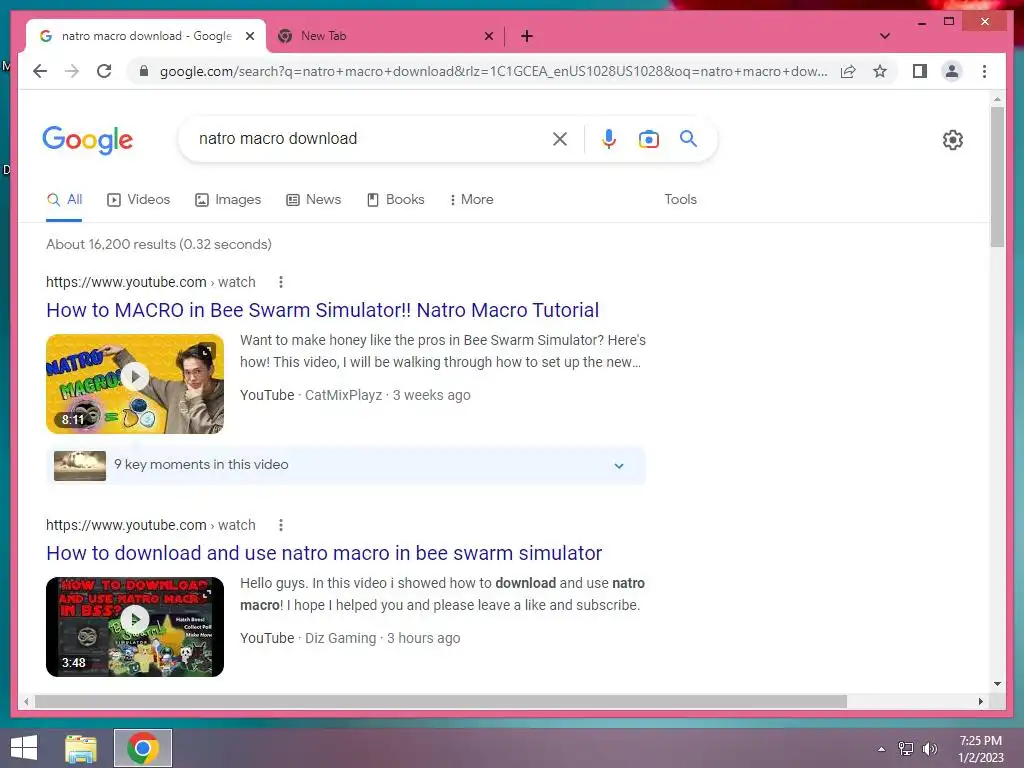Clear the search box with the X
The width and height of the screenshot is (1024, 768).
tap(560, 138)
